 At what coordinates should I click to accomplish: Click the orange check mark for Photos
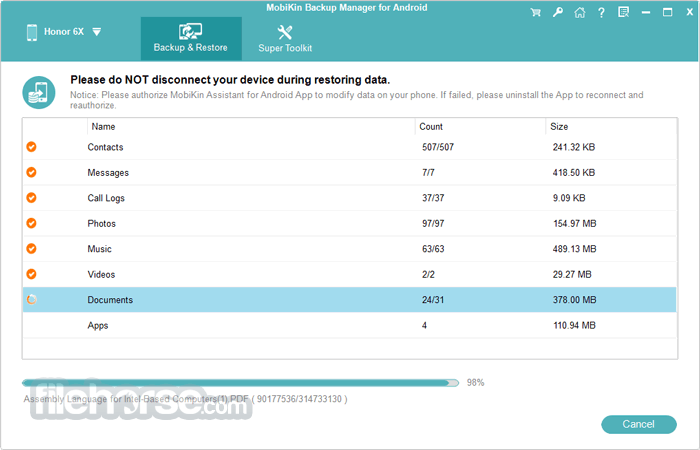(x=31, y=223)
